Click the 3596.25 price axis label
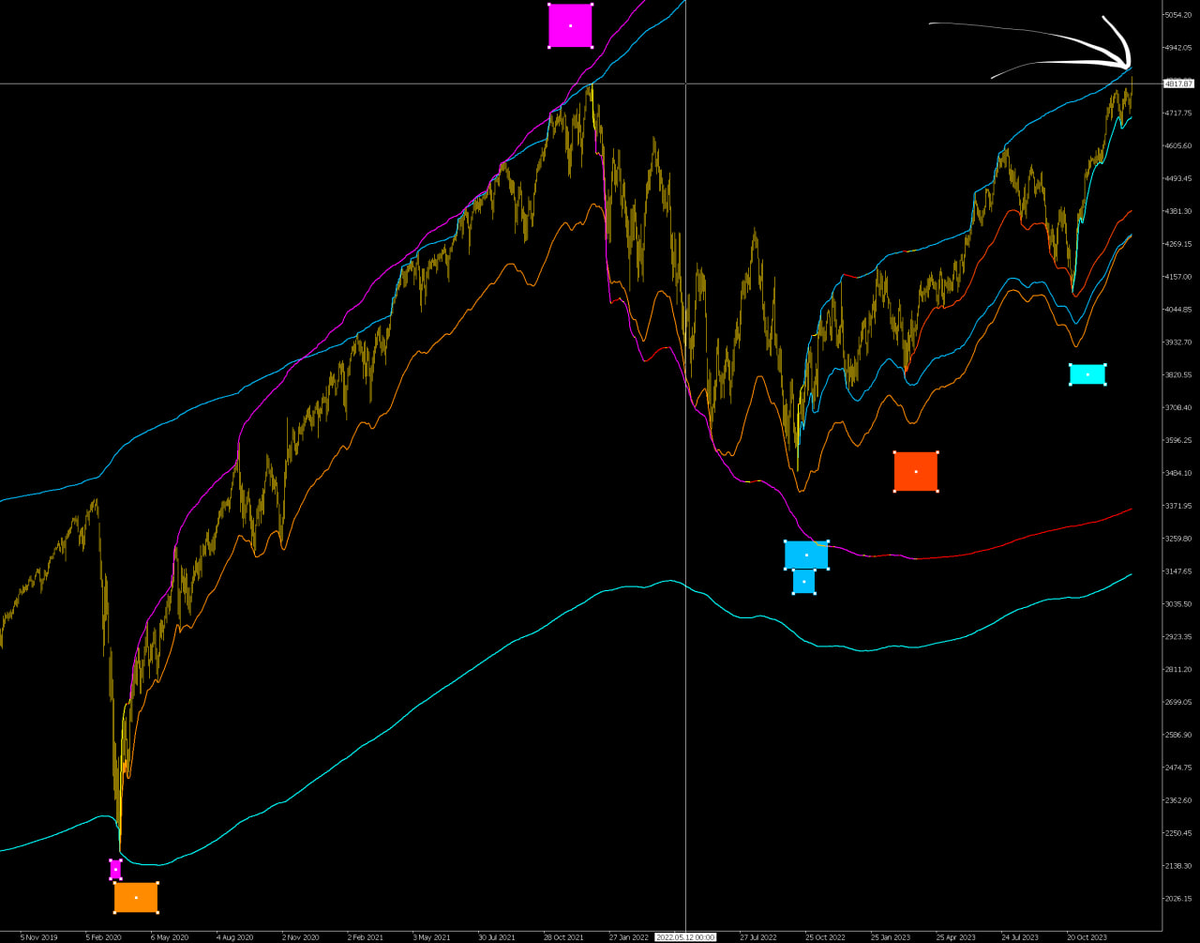Image resolution: width=1200 pixels, height=943 pixels. point(1180,440)
